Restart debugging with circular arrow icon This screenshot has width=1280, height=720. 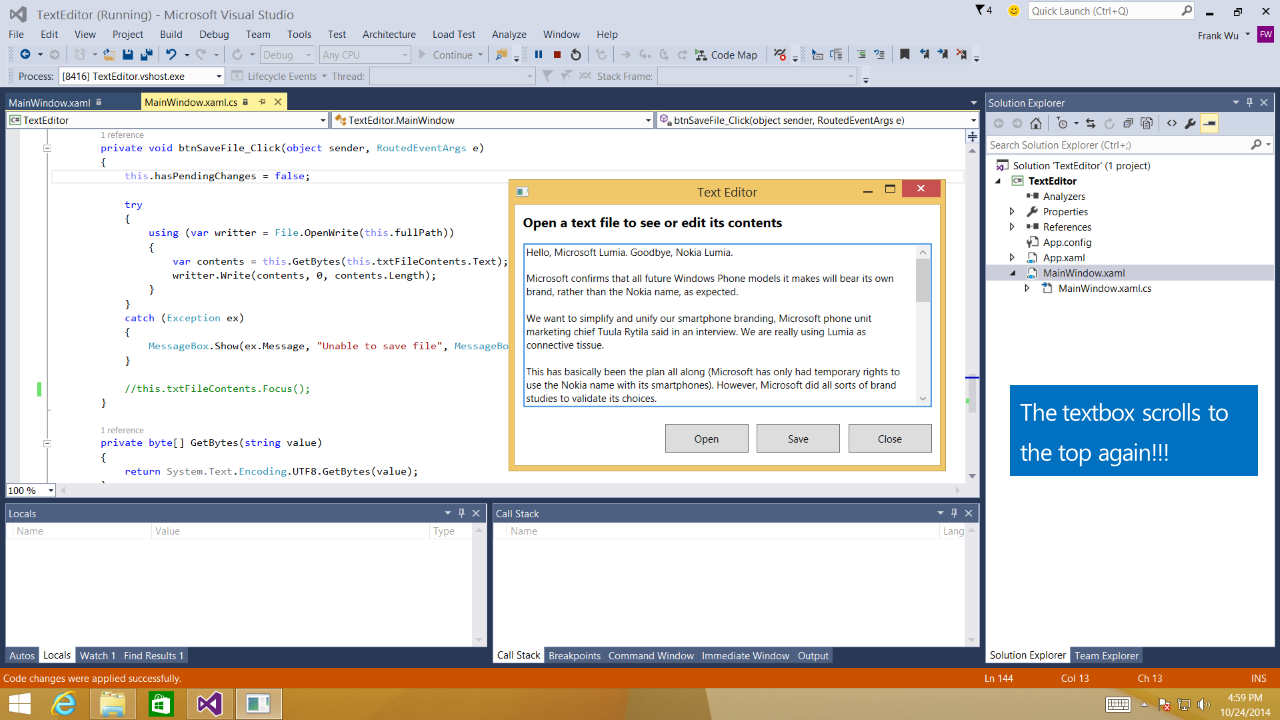click(576, 55)
